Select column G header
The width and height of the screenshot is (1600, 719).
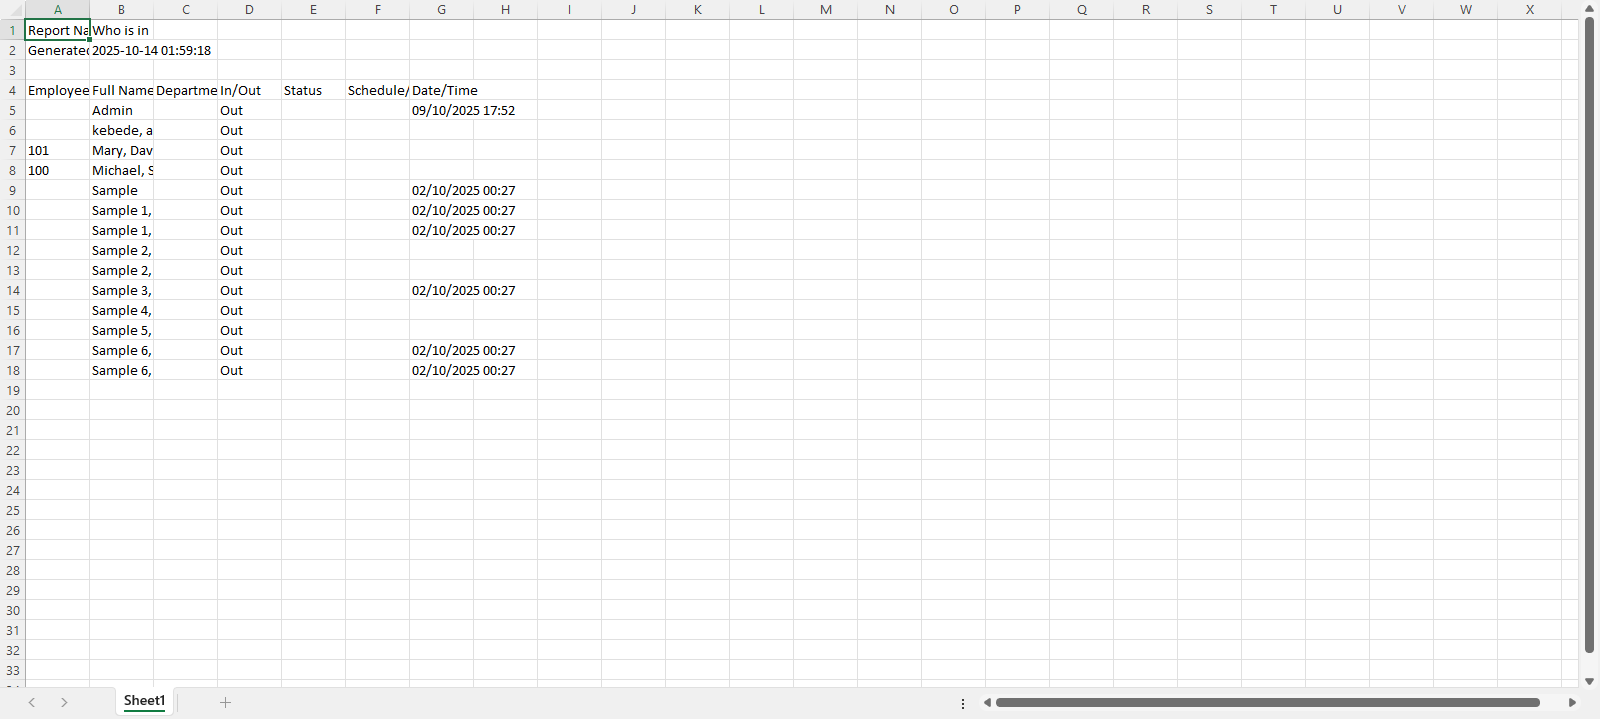tap(441, 10)
